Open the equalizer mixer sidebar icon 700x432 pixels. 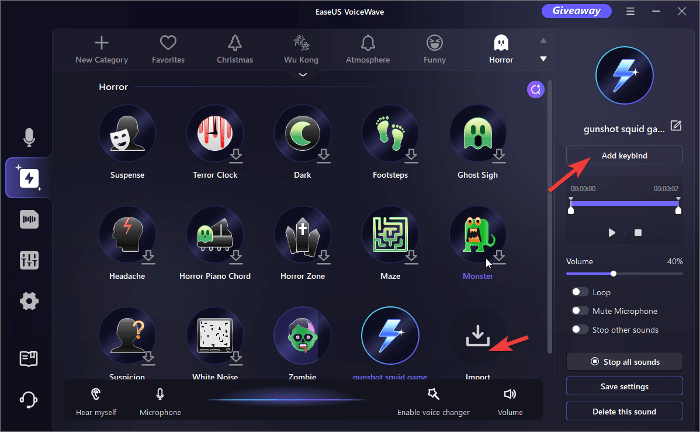click(29, 260)
